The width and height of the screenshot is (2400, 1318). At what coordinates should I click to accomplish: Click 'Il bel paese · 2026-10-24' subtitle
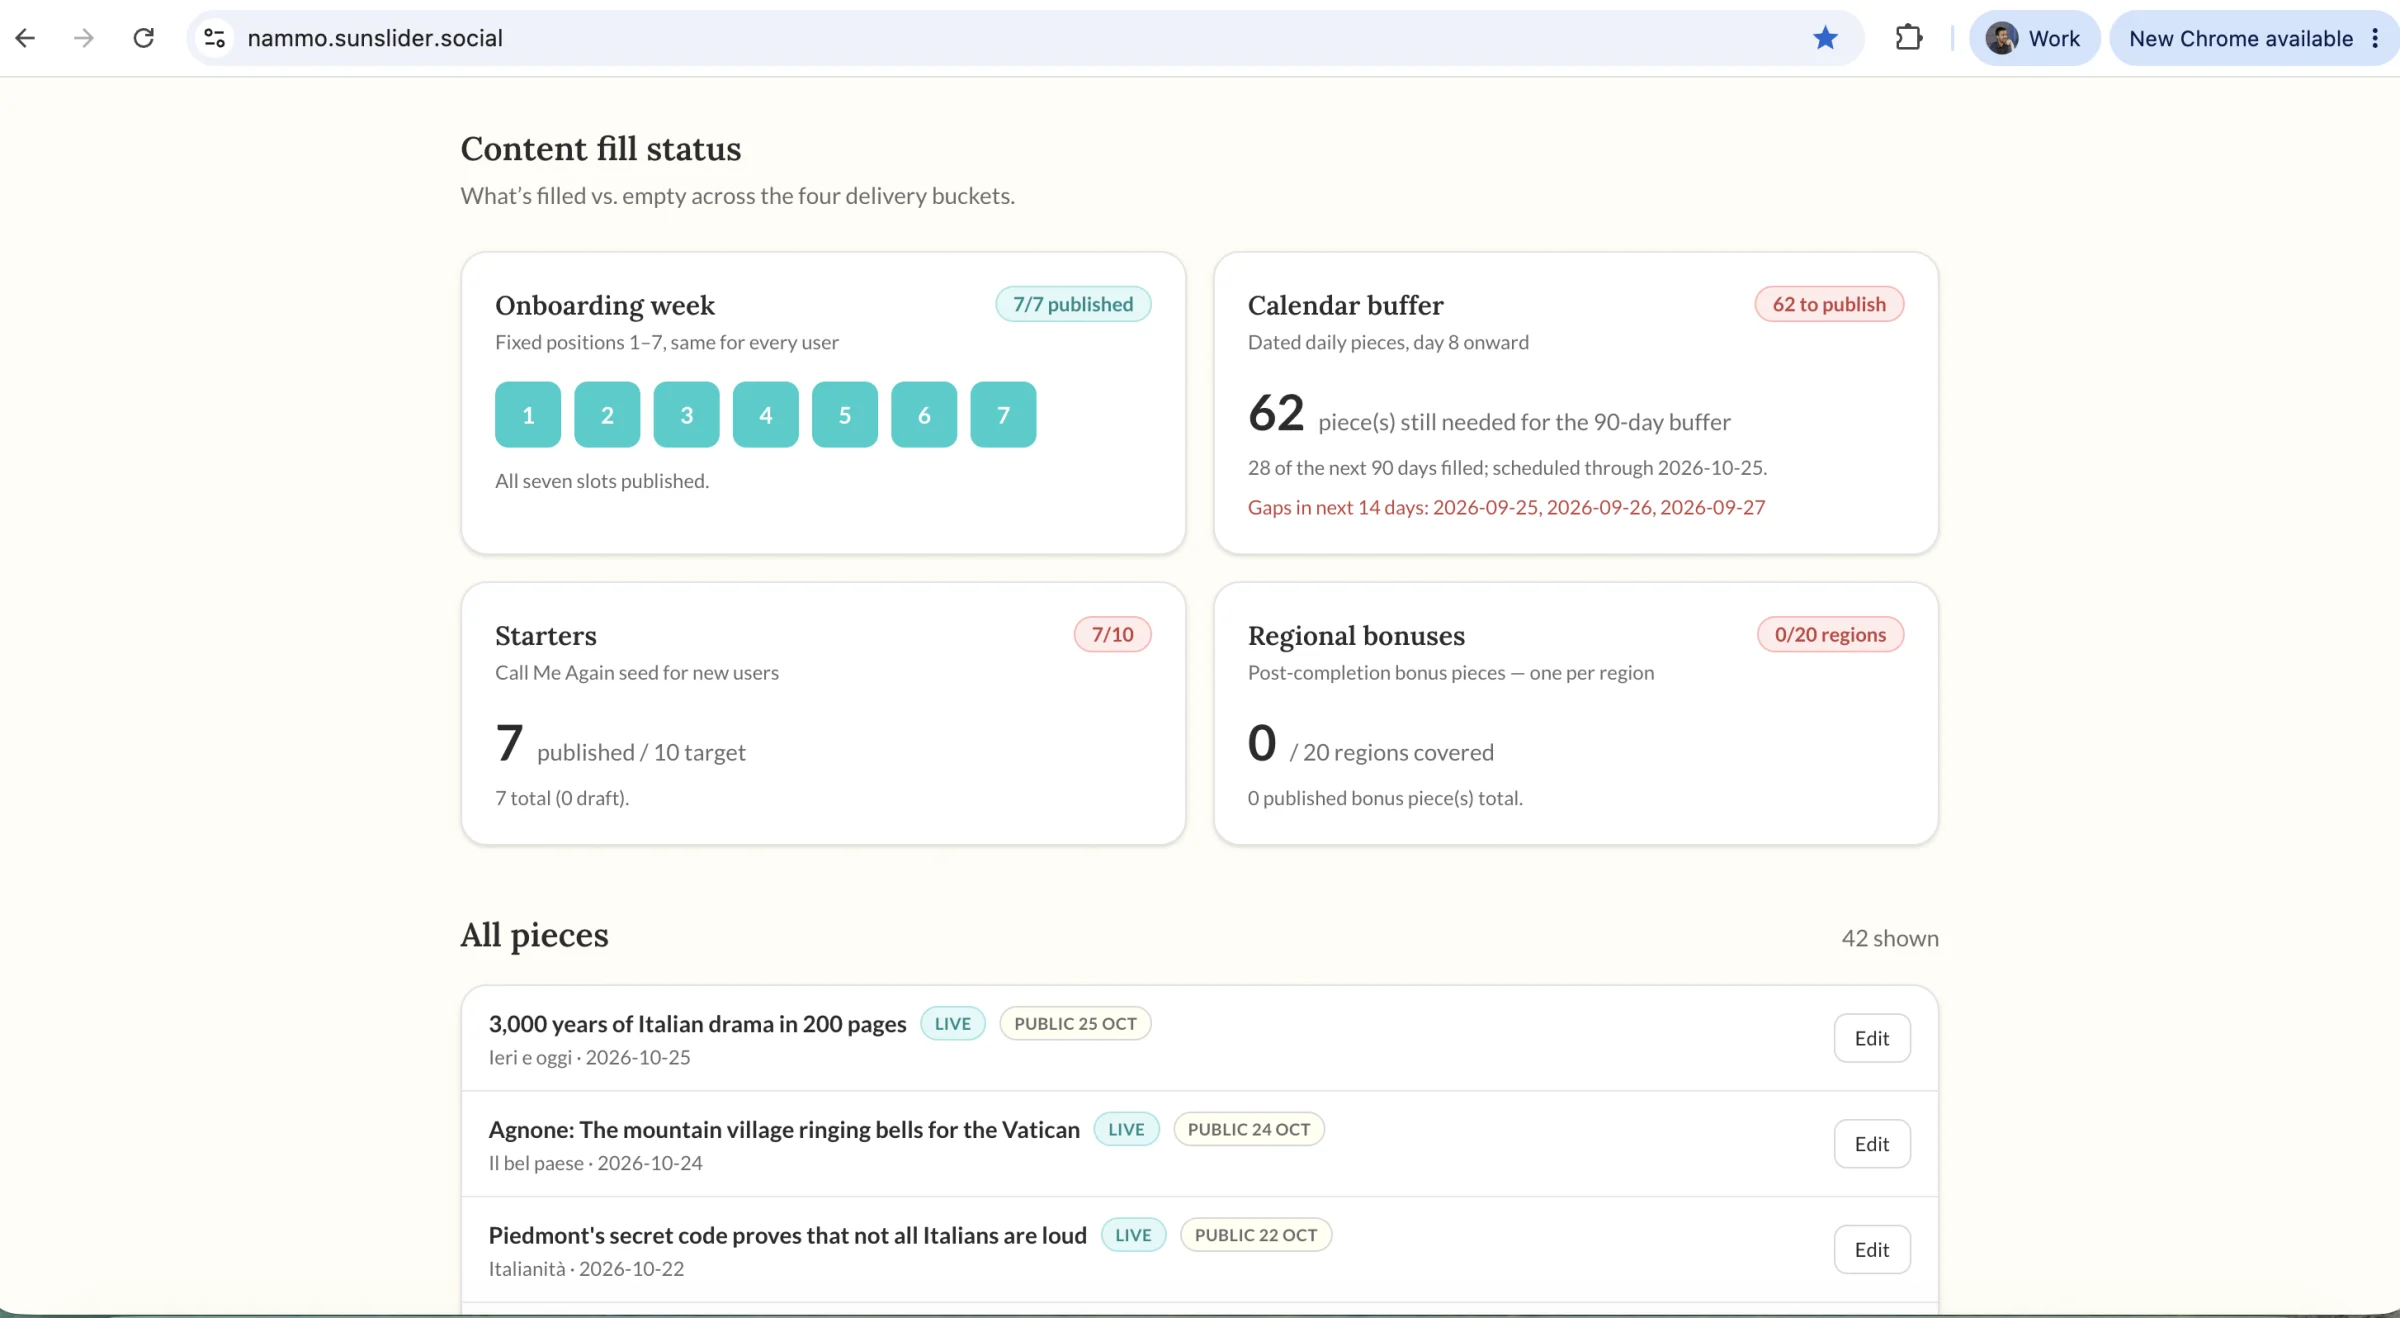(595, 1163)
